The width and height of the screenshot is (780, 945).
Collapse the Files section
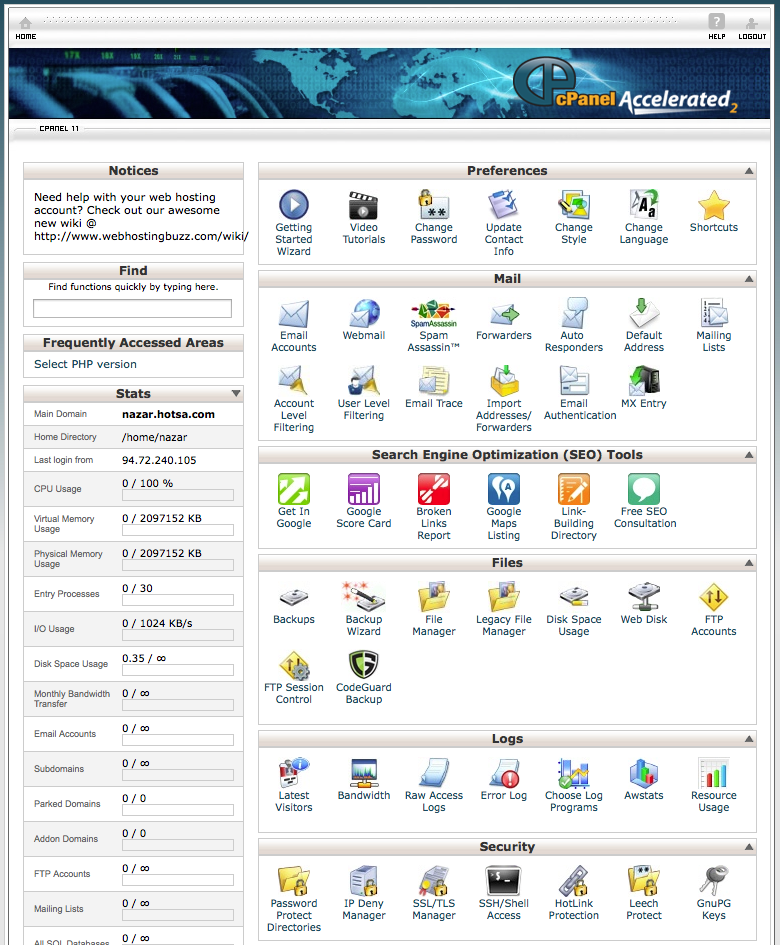[x=749, y=563]
